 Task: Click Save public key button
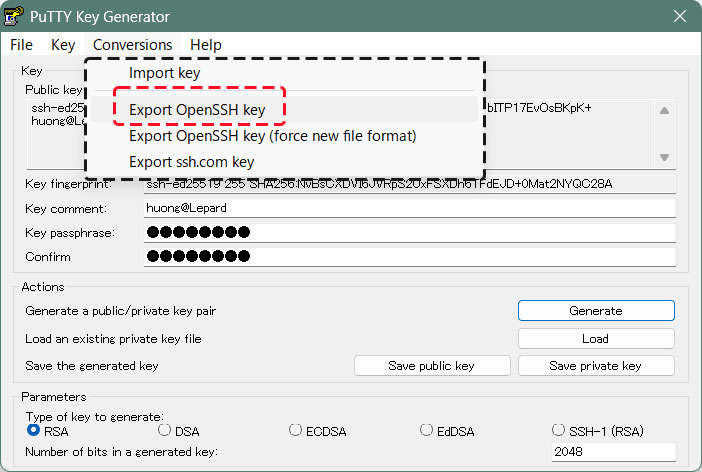pyautogui.click(x=432, y=366)
